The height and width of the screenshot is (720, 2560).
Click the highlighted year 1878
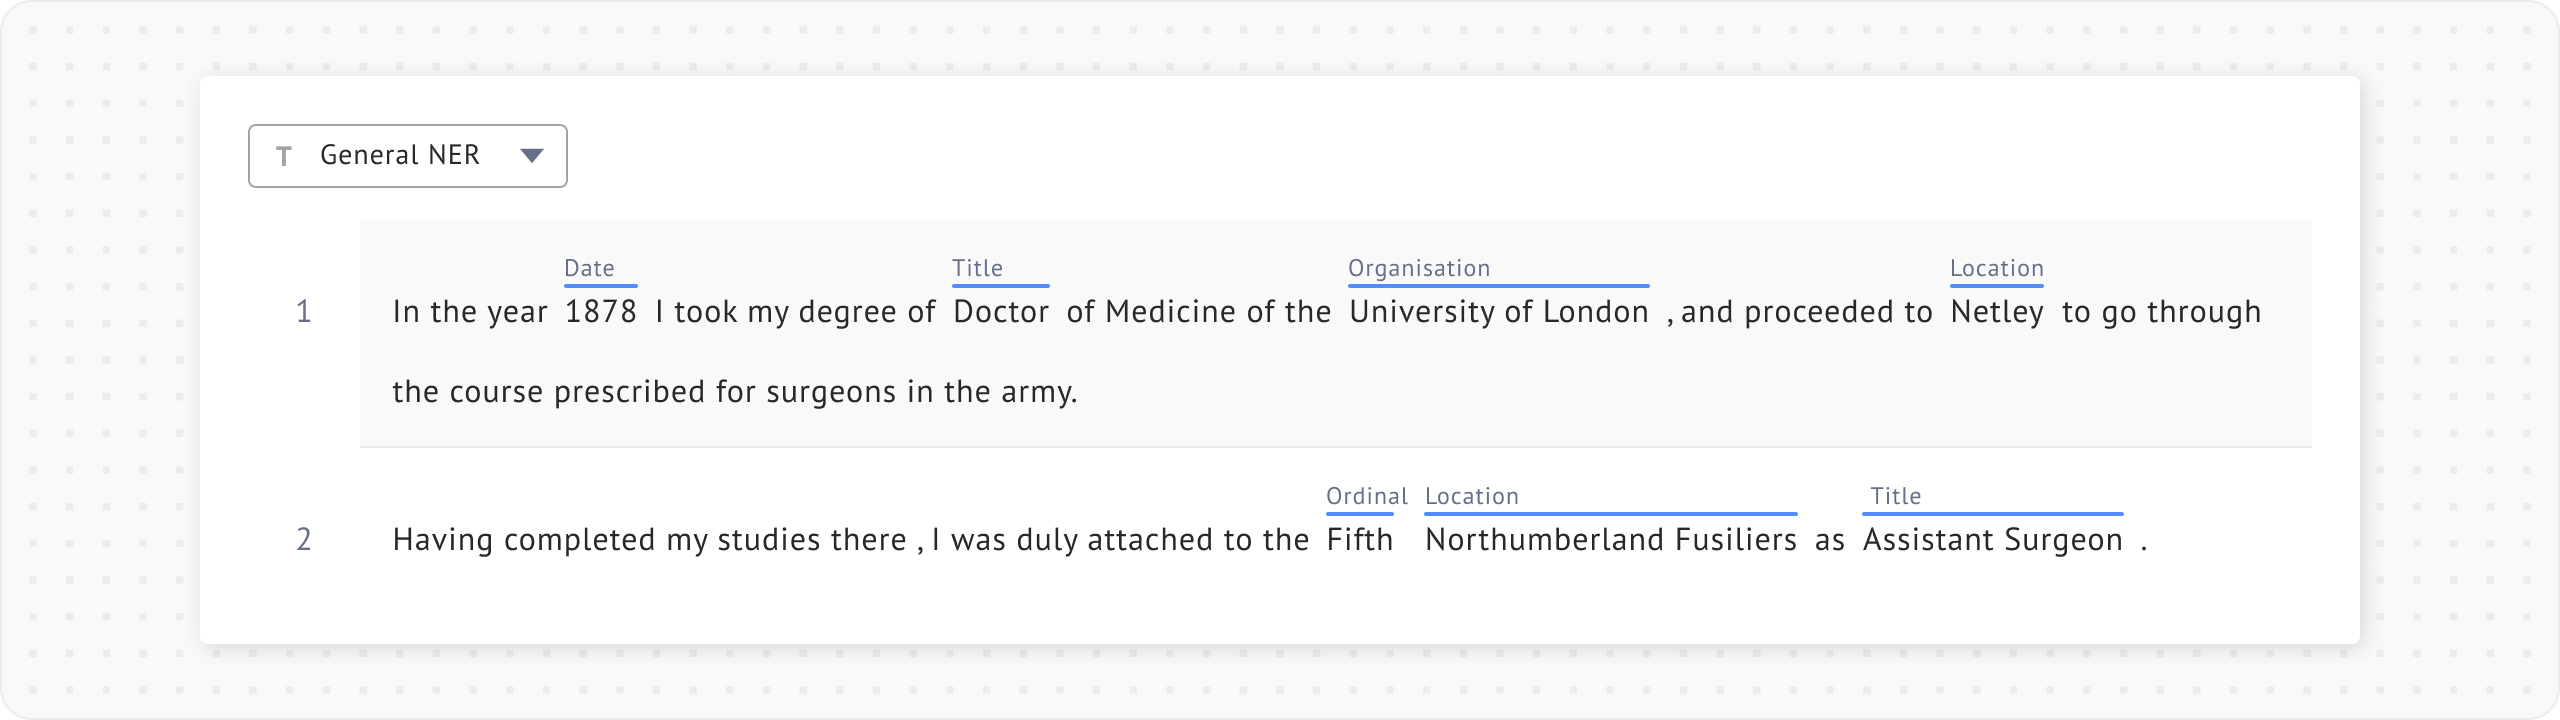601,312
